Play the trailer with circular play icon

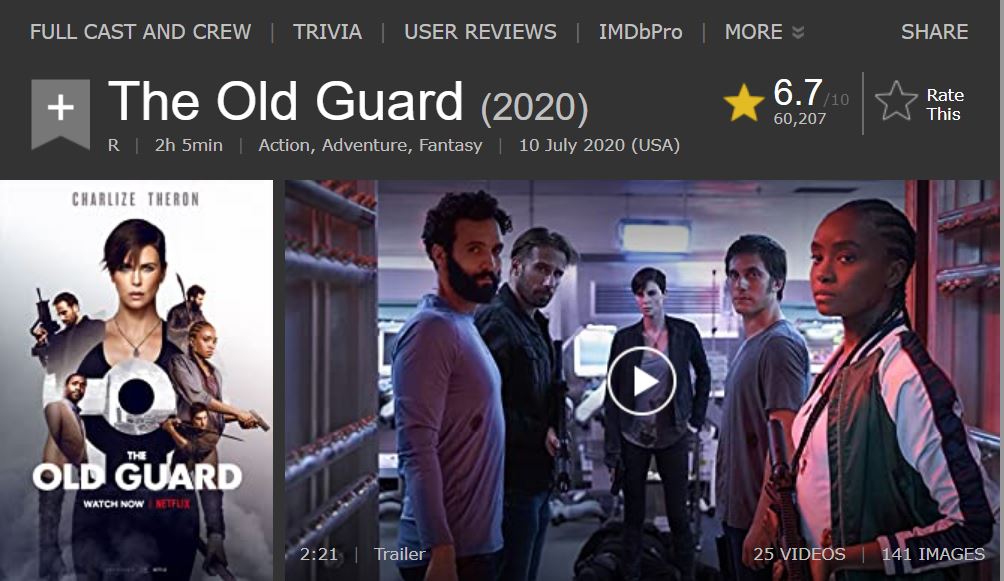coord(642,382)
